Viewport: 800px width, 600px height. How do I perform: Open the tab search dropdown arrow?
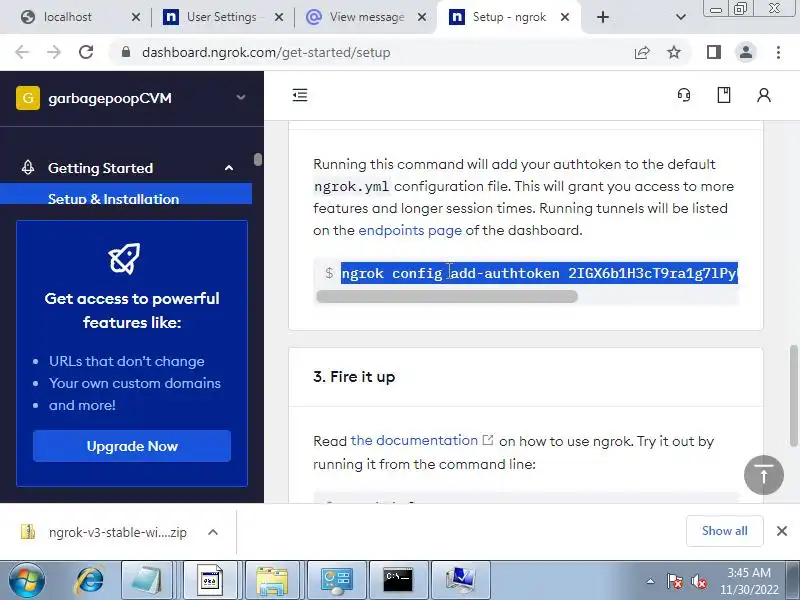click(681, 17)
